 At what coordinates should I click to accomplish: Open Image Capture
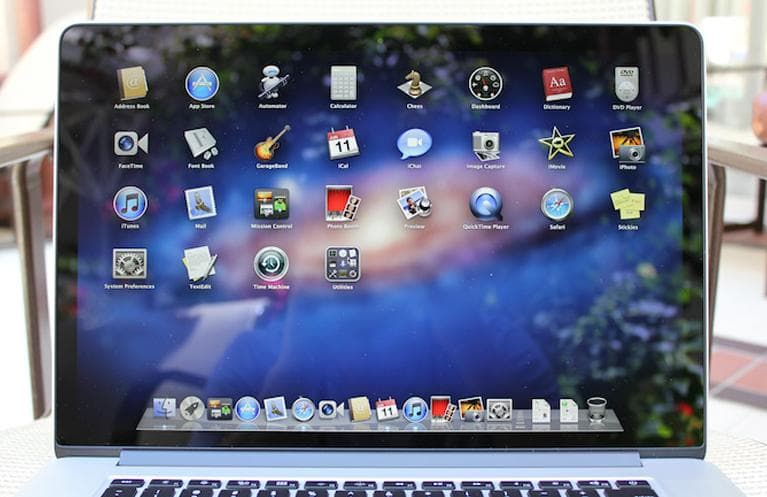[485, 145]
